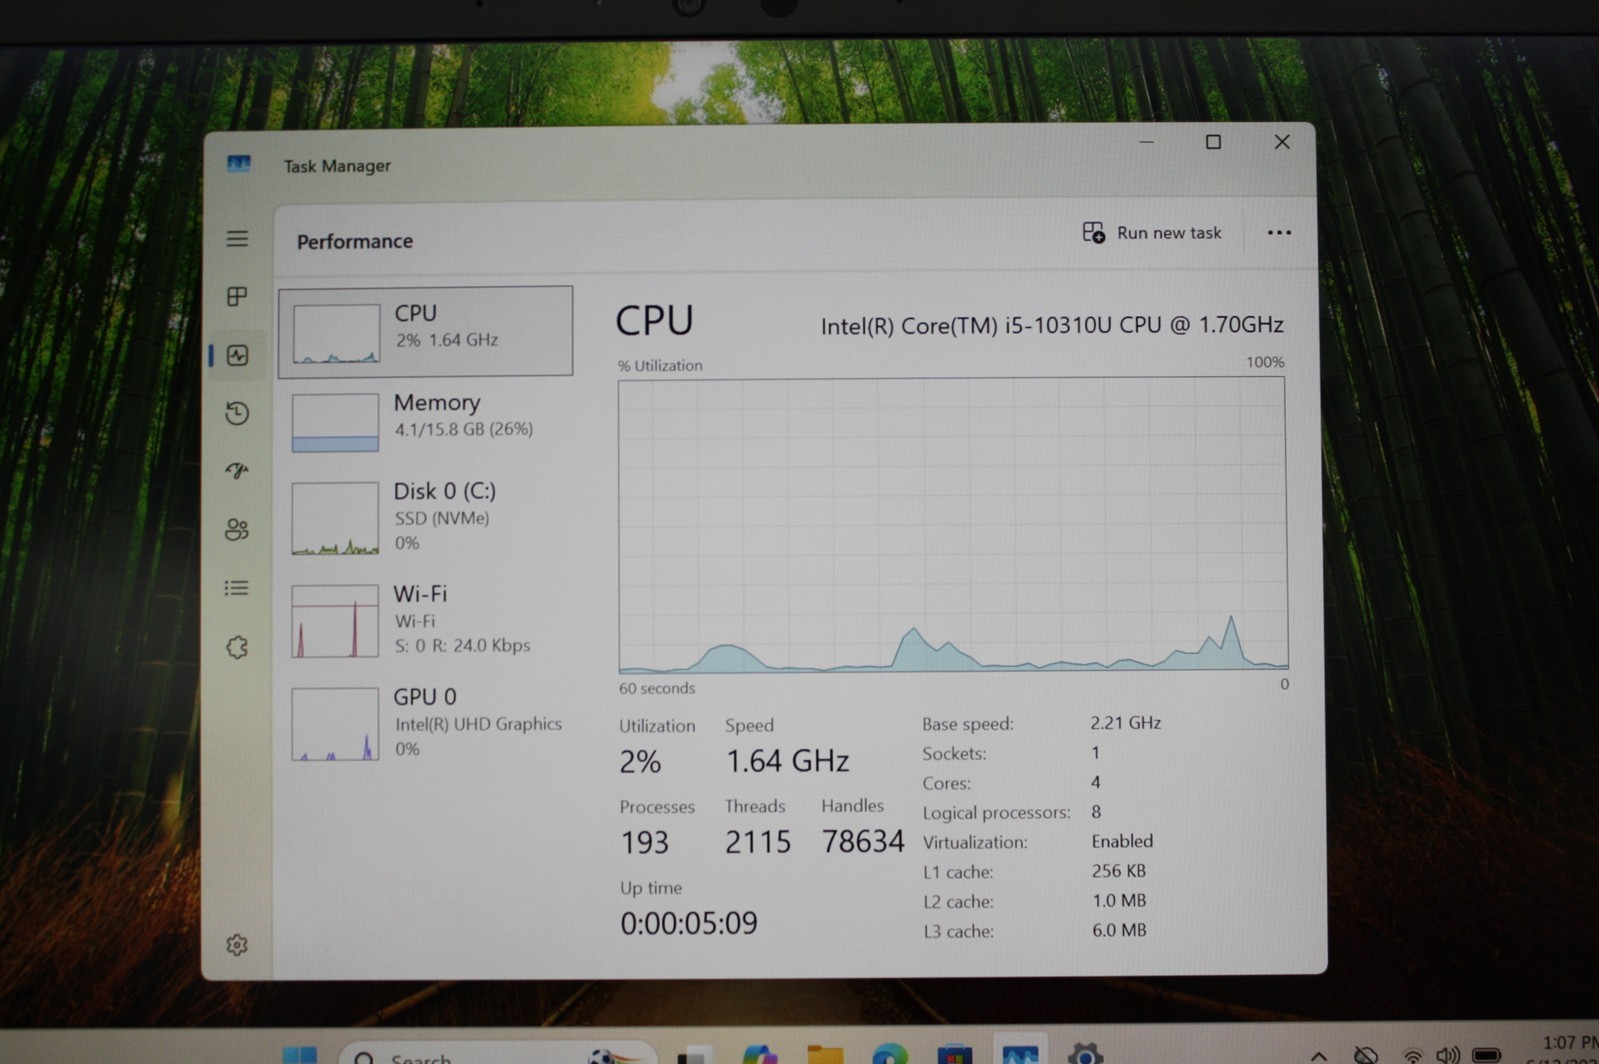1599x1064 pixels.
Task: Click the 1.64 GHz speed value
Action: point(787,762)
